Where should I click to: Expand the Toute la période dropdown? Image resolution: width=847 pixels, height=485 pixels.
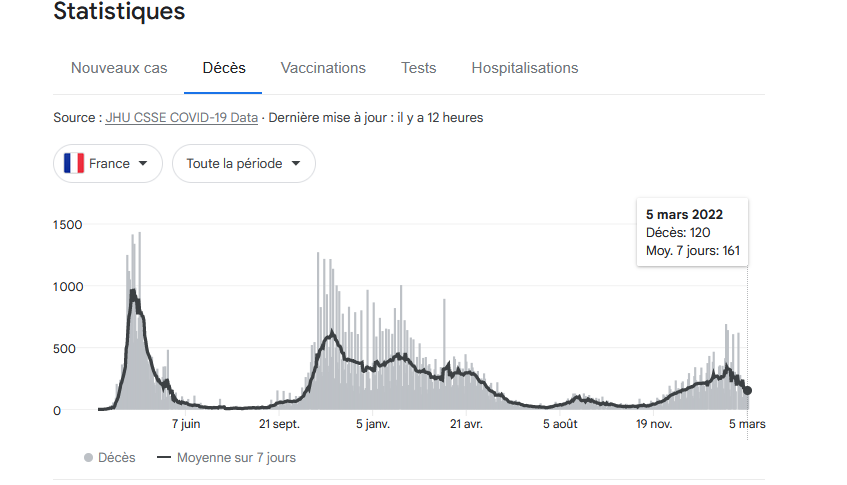[x=243, y=164]
